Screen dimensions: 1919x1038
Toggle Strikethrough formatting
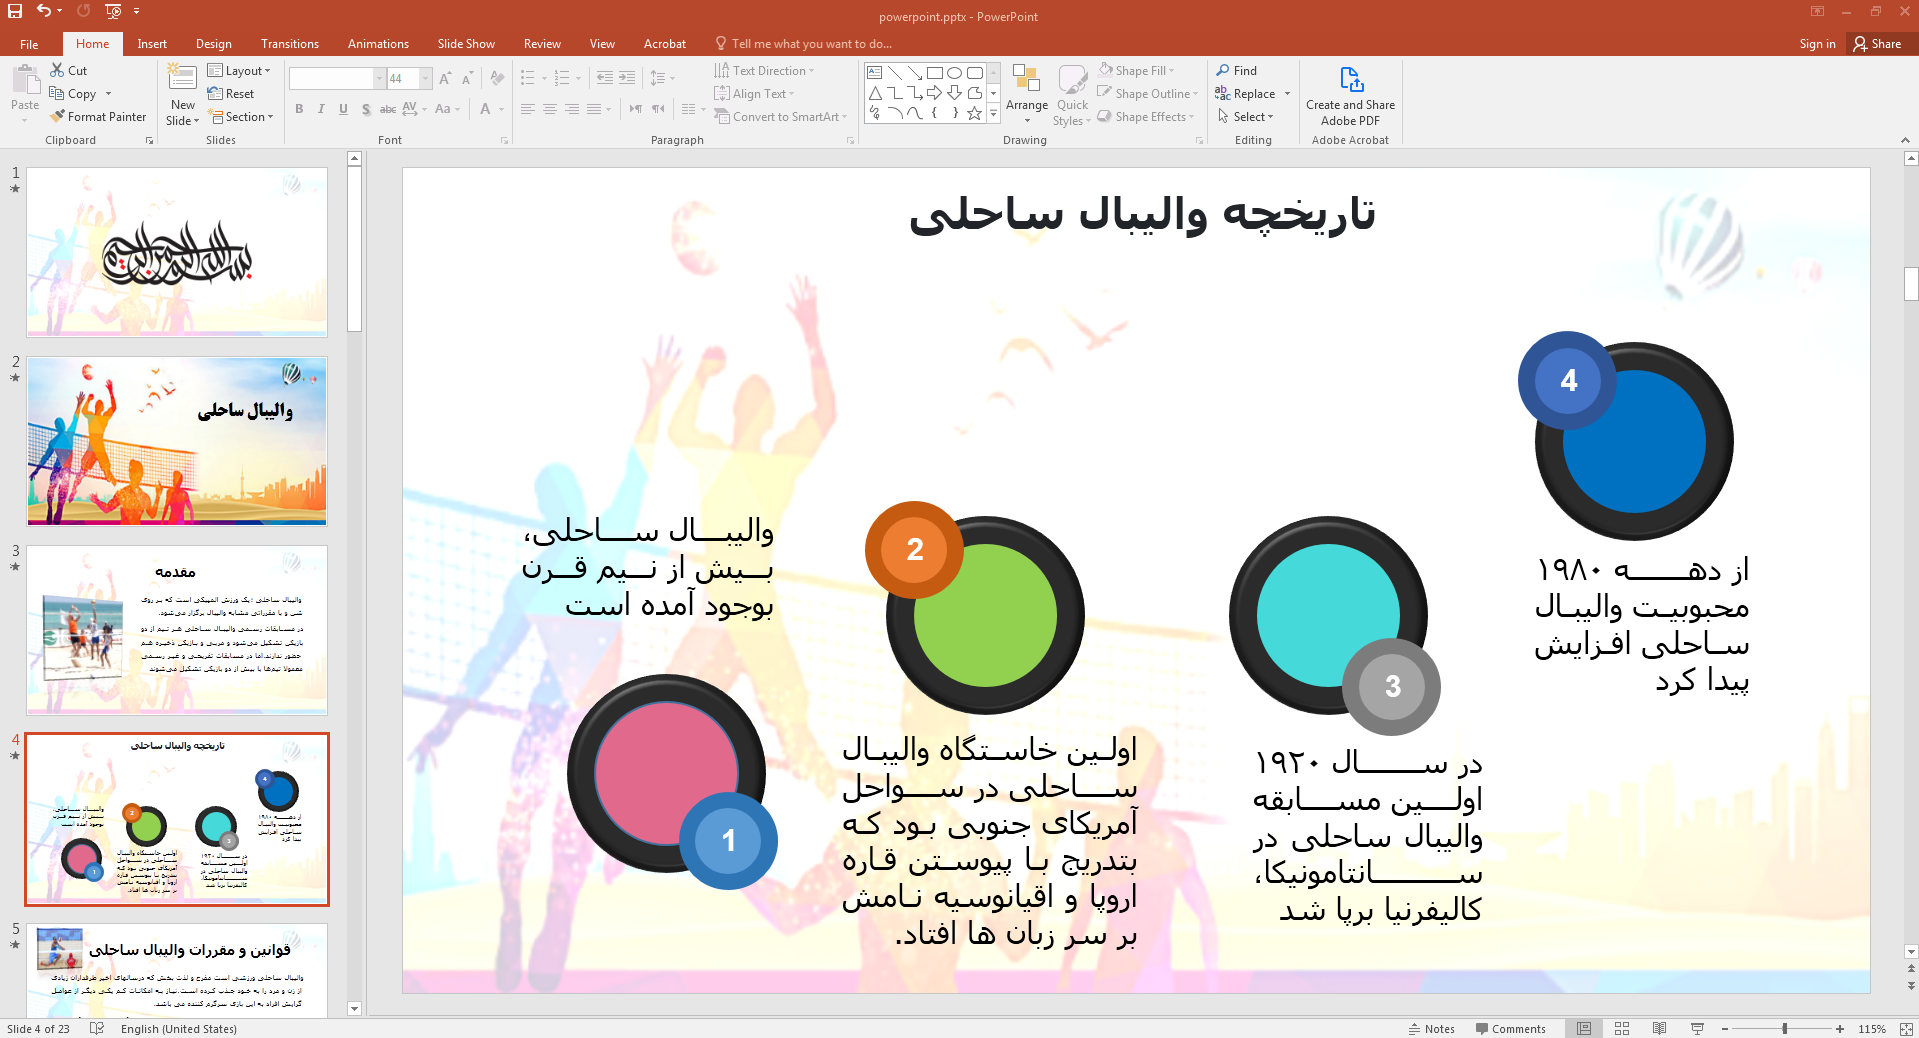(388, 110)
